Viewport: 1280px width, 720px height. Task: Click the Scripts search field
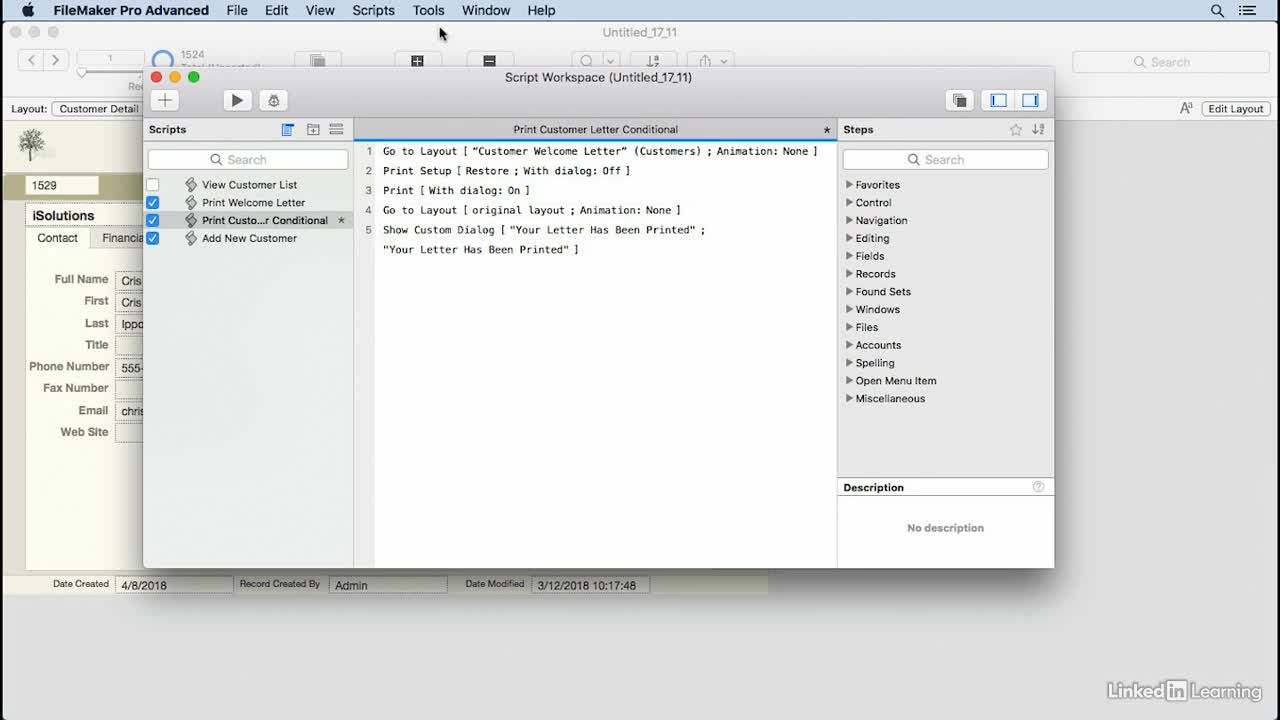(248, 160)
